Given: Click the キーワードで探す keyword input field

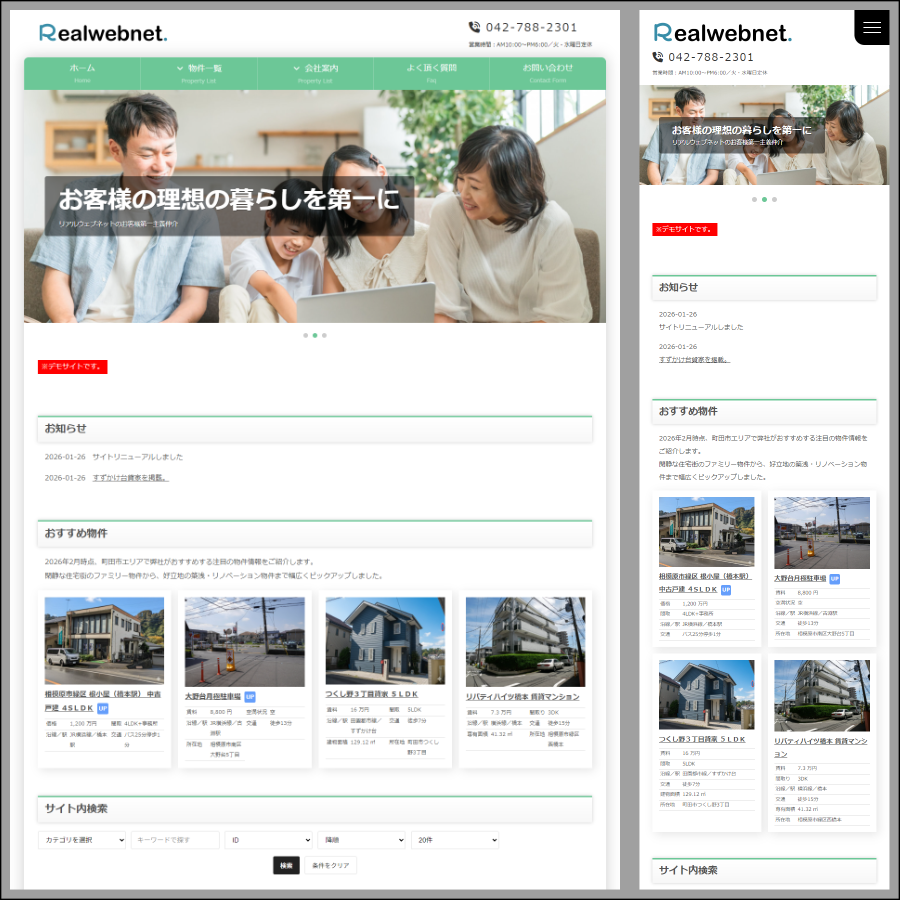Looking at the screenshot, I should [x=175, y=840].
